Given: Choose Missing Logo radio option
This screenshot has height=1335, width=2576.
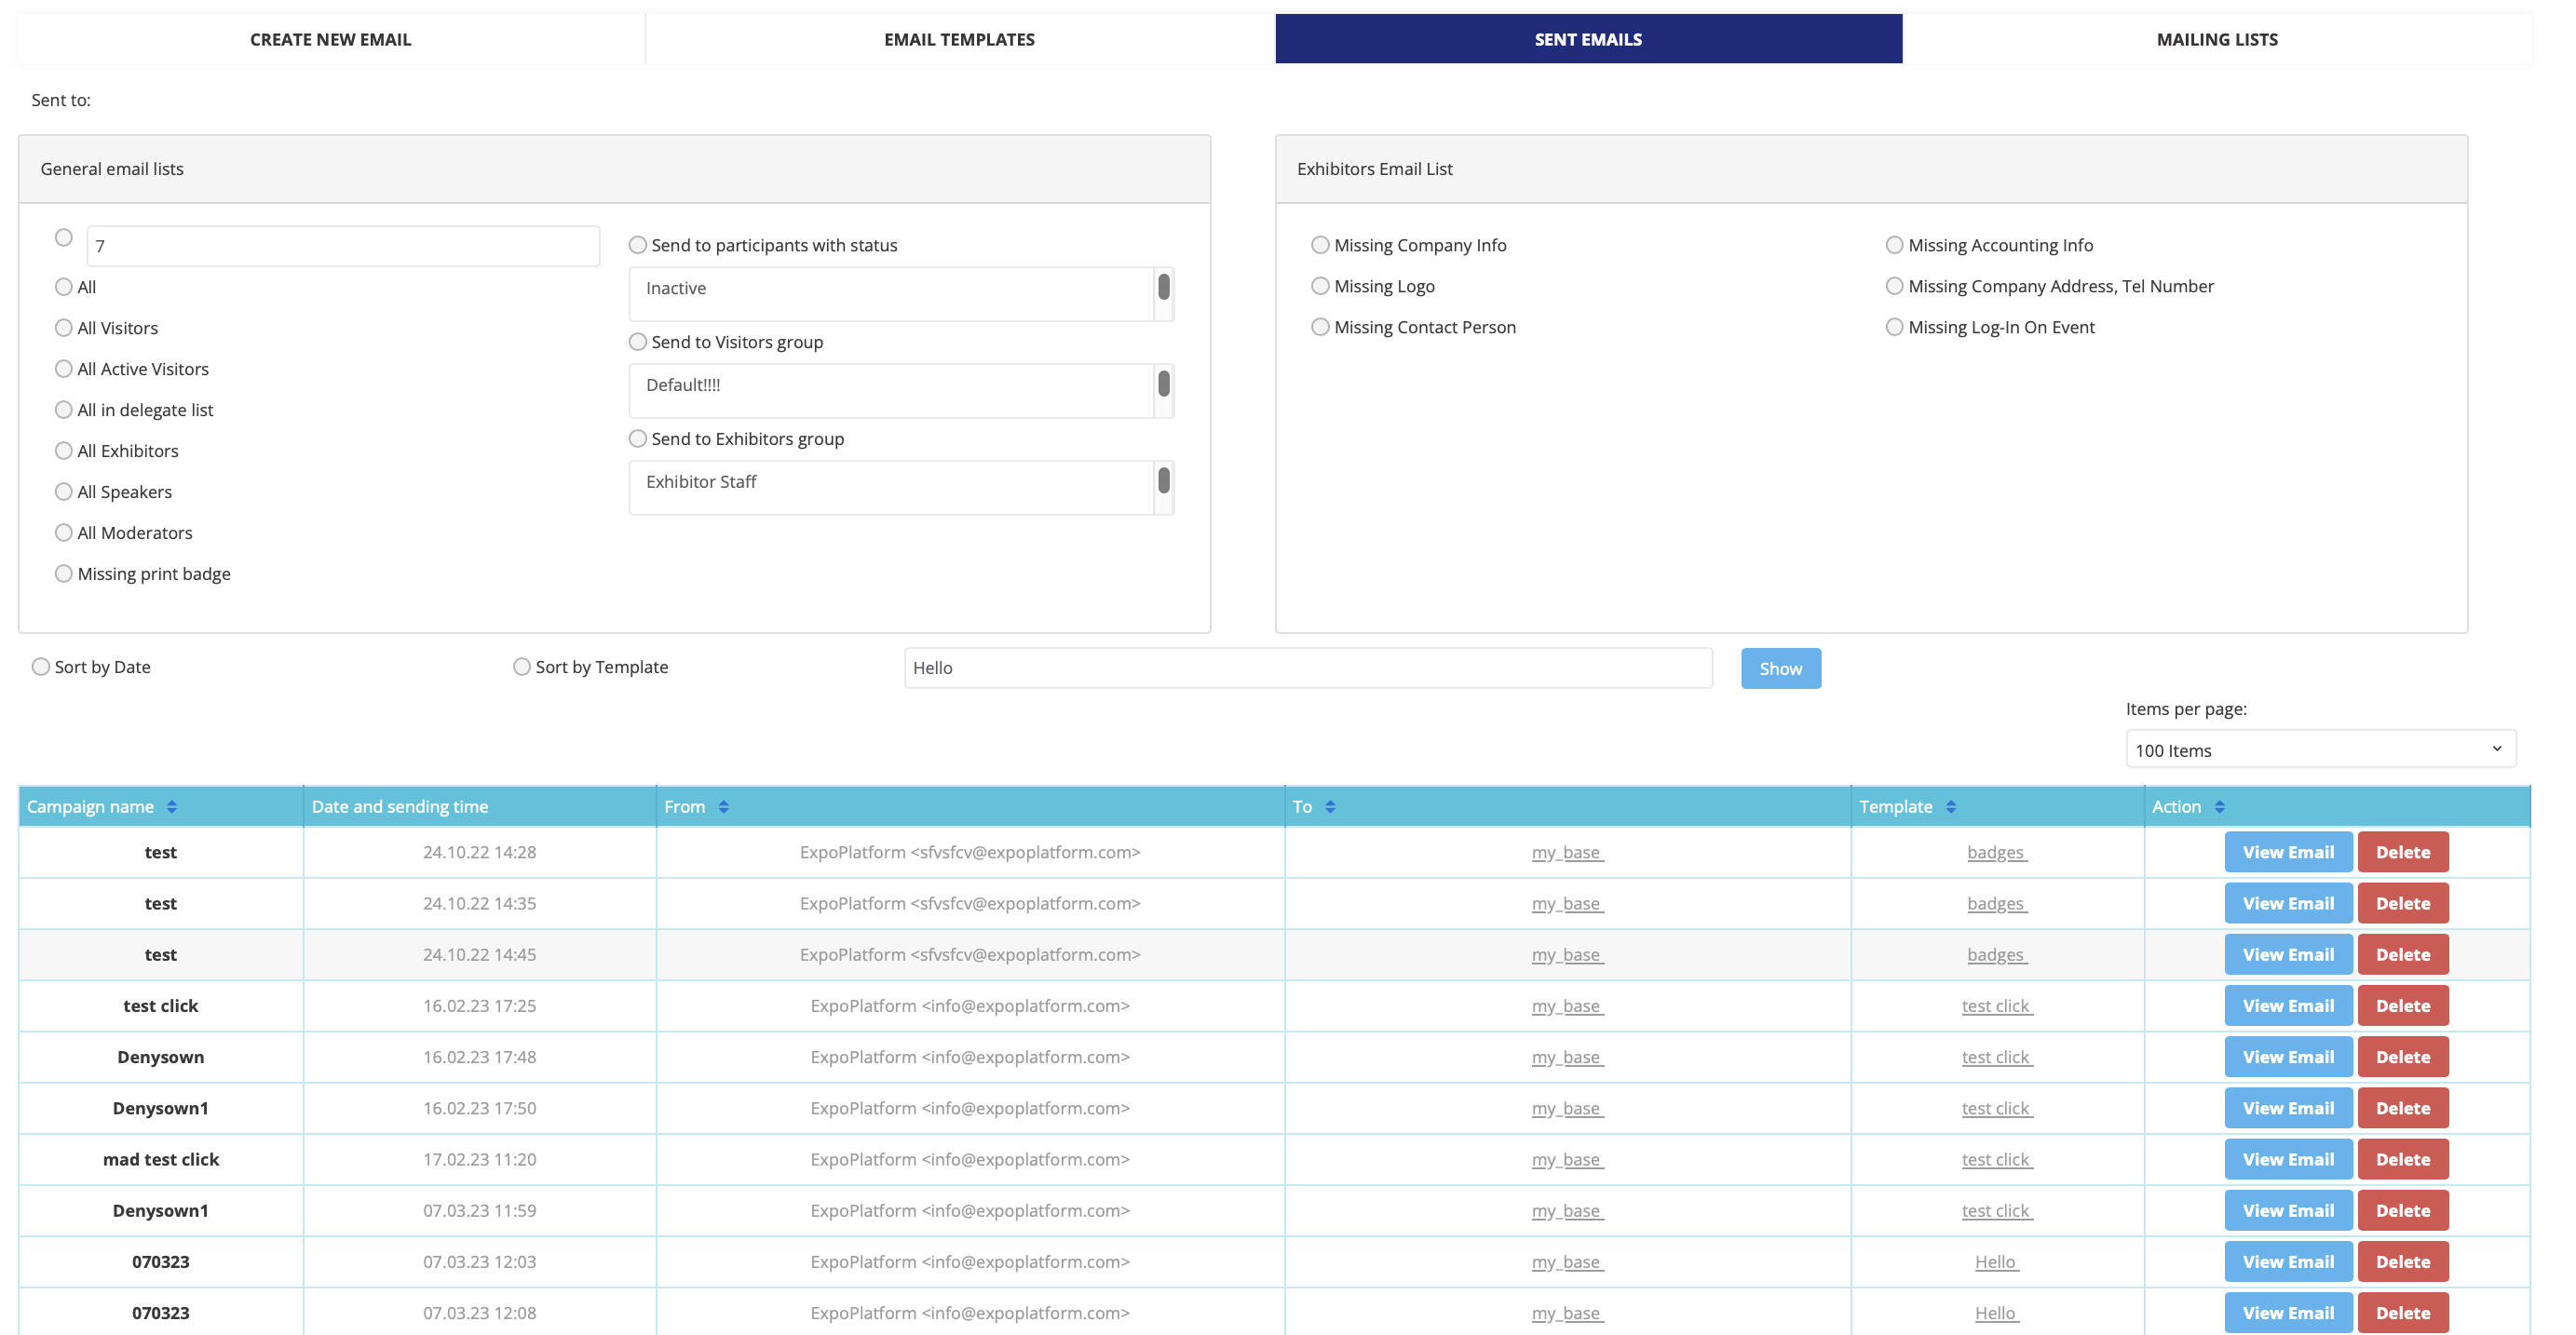Looking at the screenshot, I should tap(1320, 286).
